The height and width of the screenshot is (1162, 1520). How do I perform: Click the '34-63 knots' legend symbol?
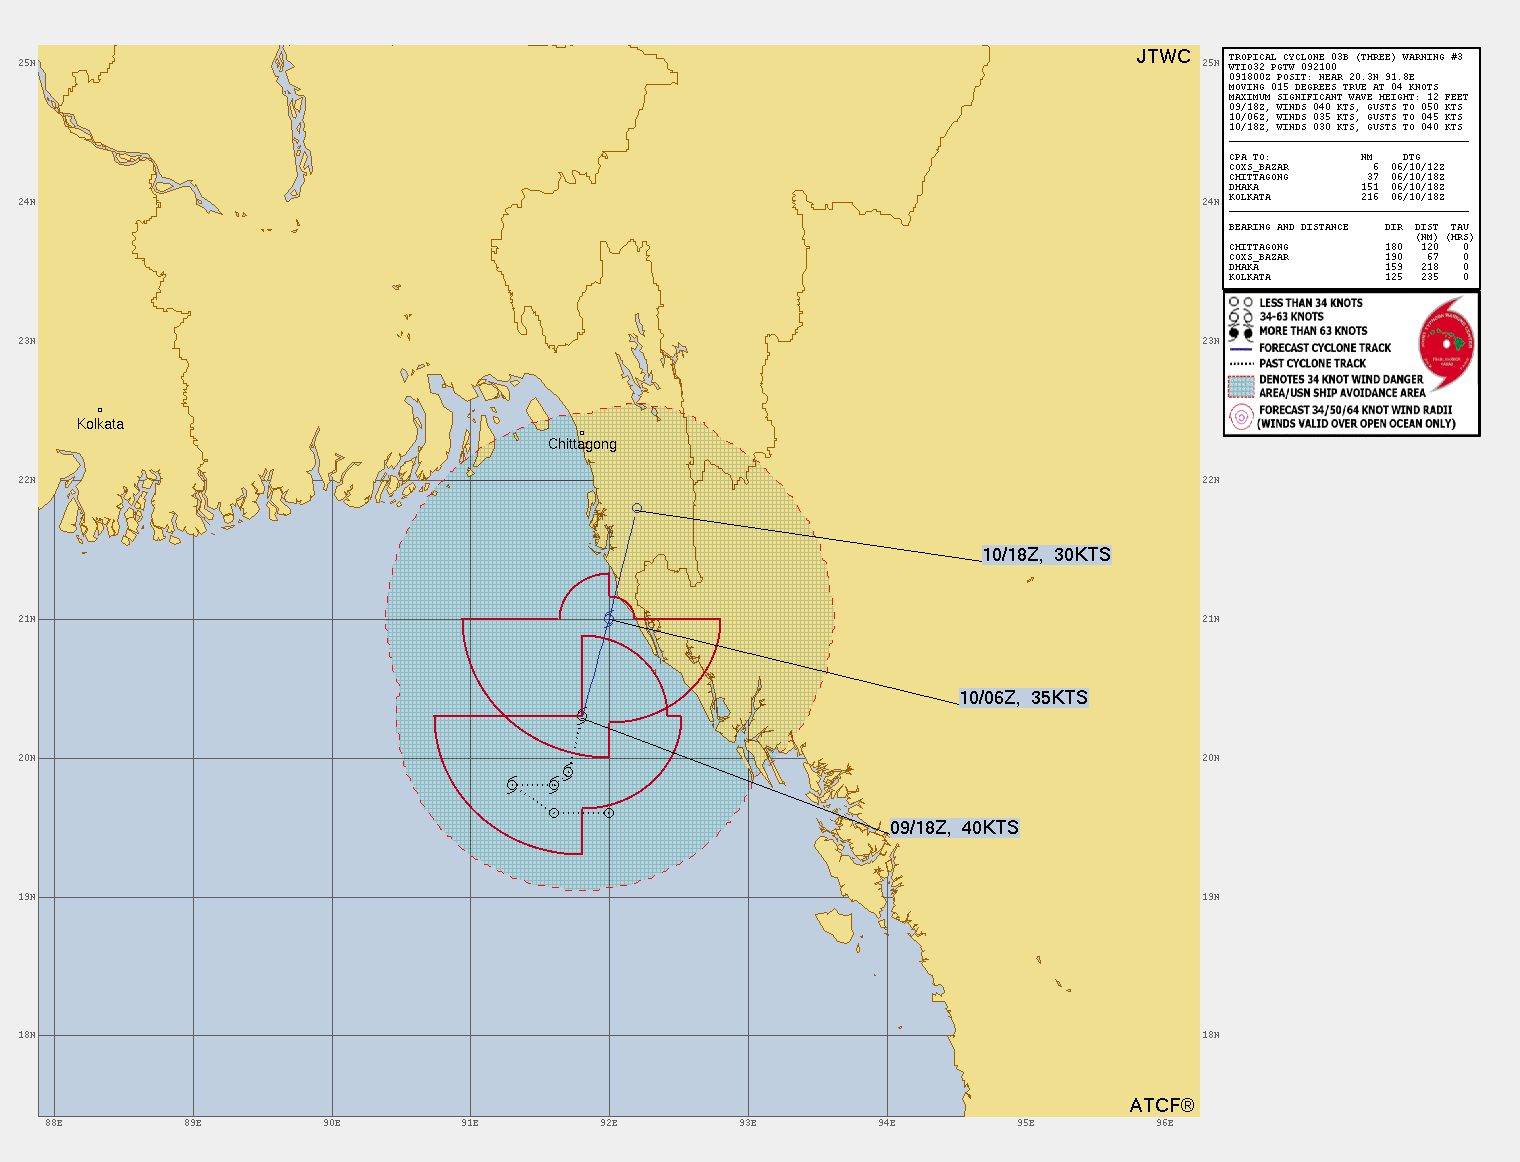[x=1241, y=316]
